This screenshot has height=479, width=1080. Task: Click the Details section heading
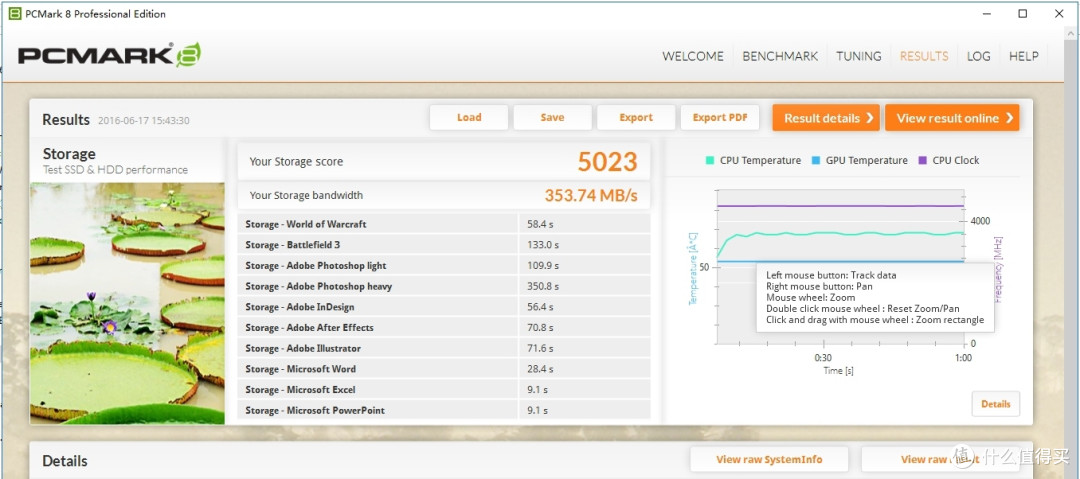[65, 460]
